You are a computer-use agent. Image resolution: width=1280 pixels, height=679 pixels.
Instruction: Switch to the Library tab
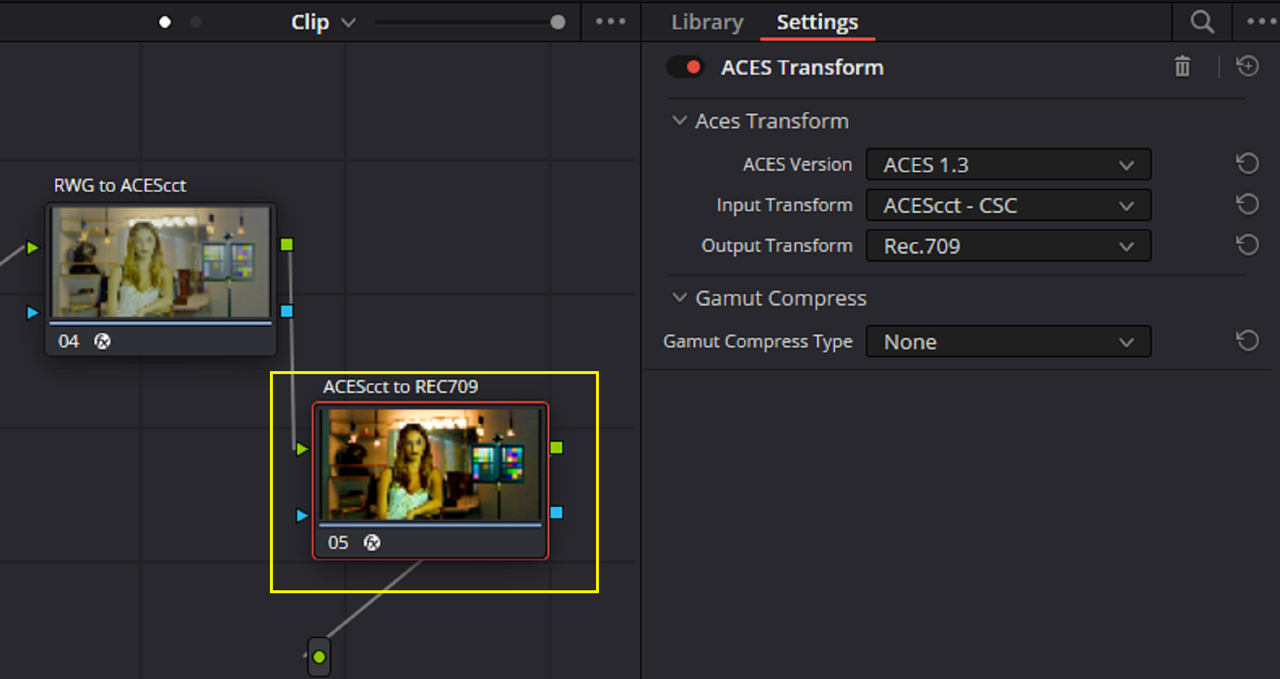click(x=707, y=22)
